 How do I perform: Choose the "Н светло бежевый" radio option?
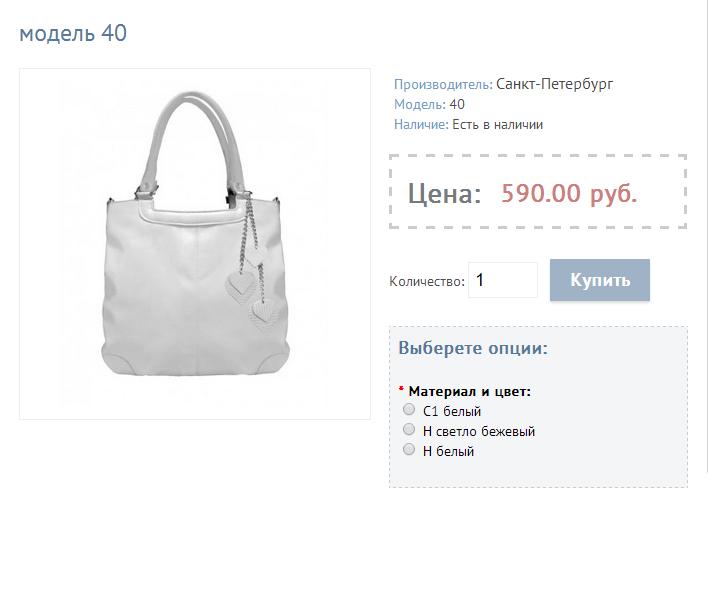click(409, 429)
